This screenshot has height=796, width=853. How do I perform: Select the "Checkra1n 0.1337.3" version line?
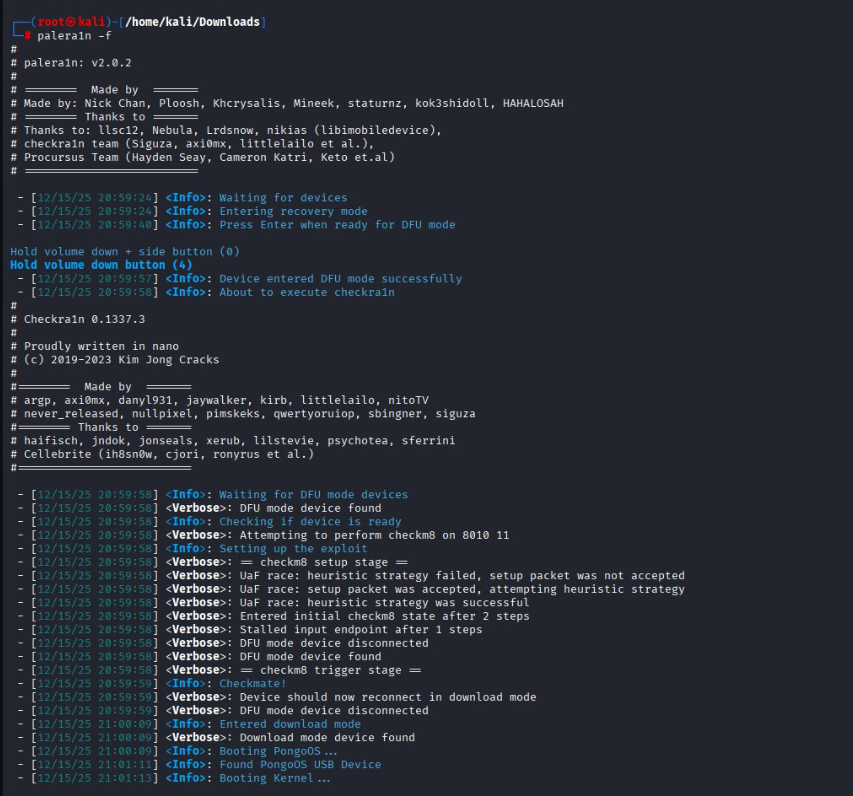(x=84, y=319)
